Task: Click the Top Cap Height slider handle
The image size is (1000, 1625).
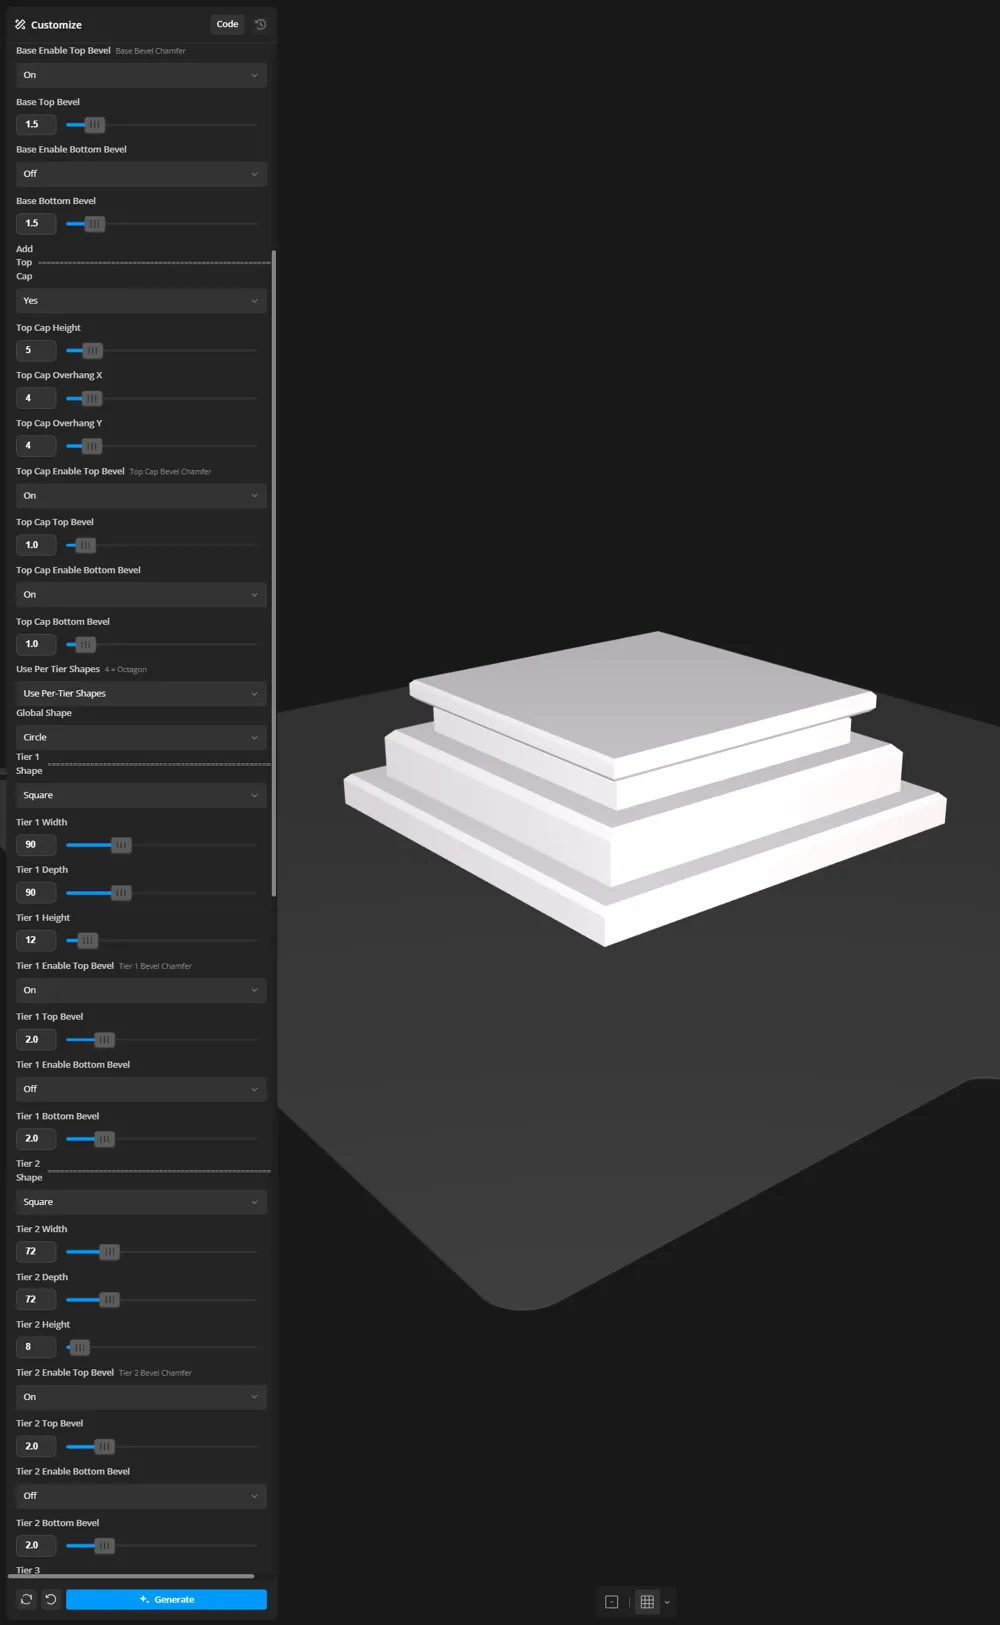Action: 92,351
